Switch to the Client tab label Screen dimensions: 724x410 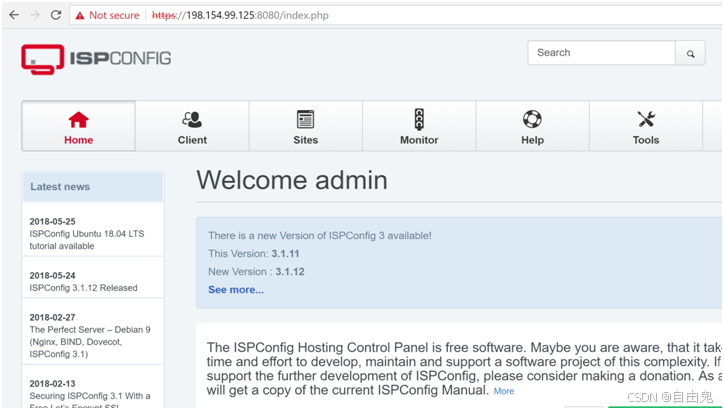192,140
